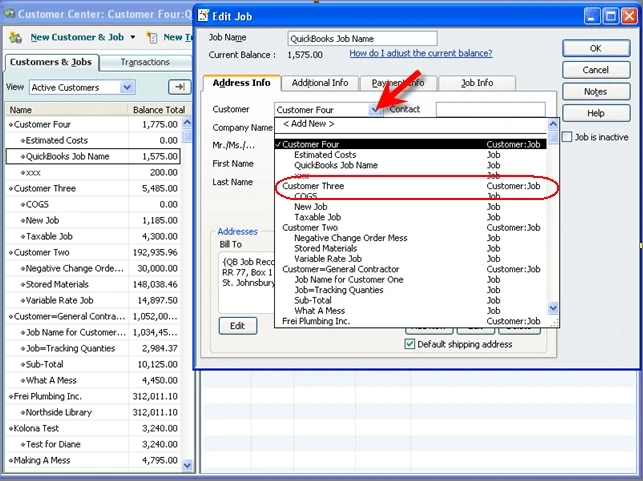The height and width of the screenshot is (481, 643).
Task: Select Northside Library row in the customer tree
Action: pyautogui.click(x=93, y=413)
